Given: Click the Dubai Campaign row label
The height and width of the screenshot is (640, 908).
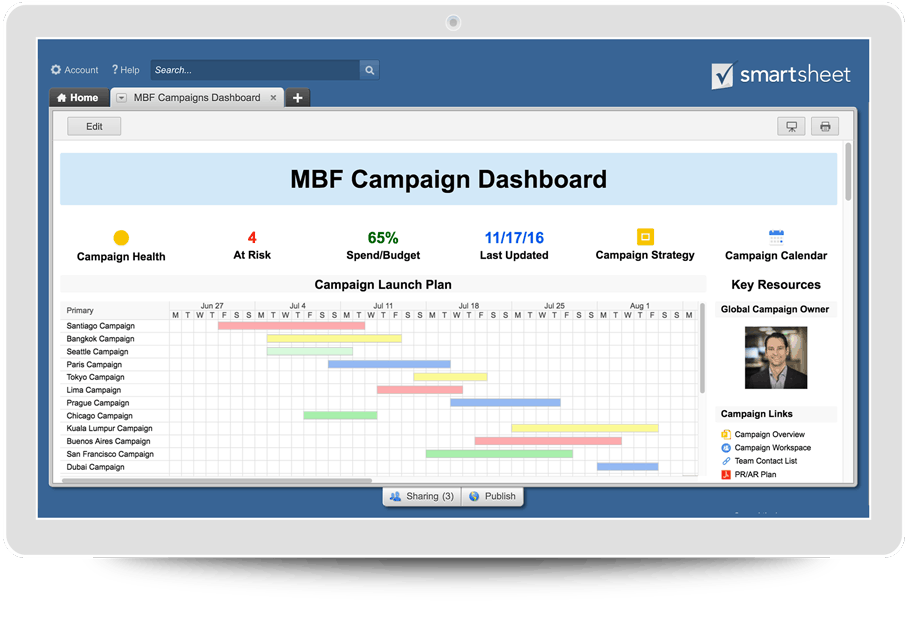Looking at the screenshot, I should pyautogui.click(x=96, y=467).
